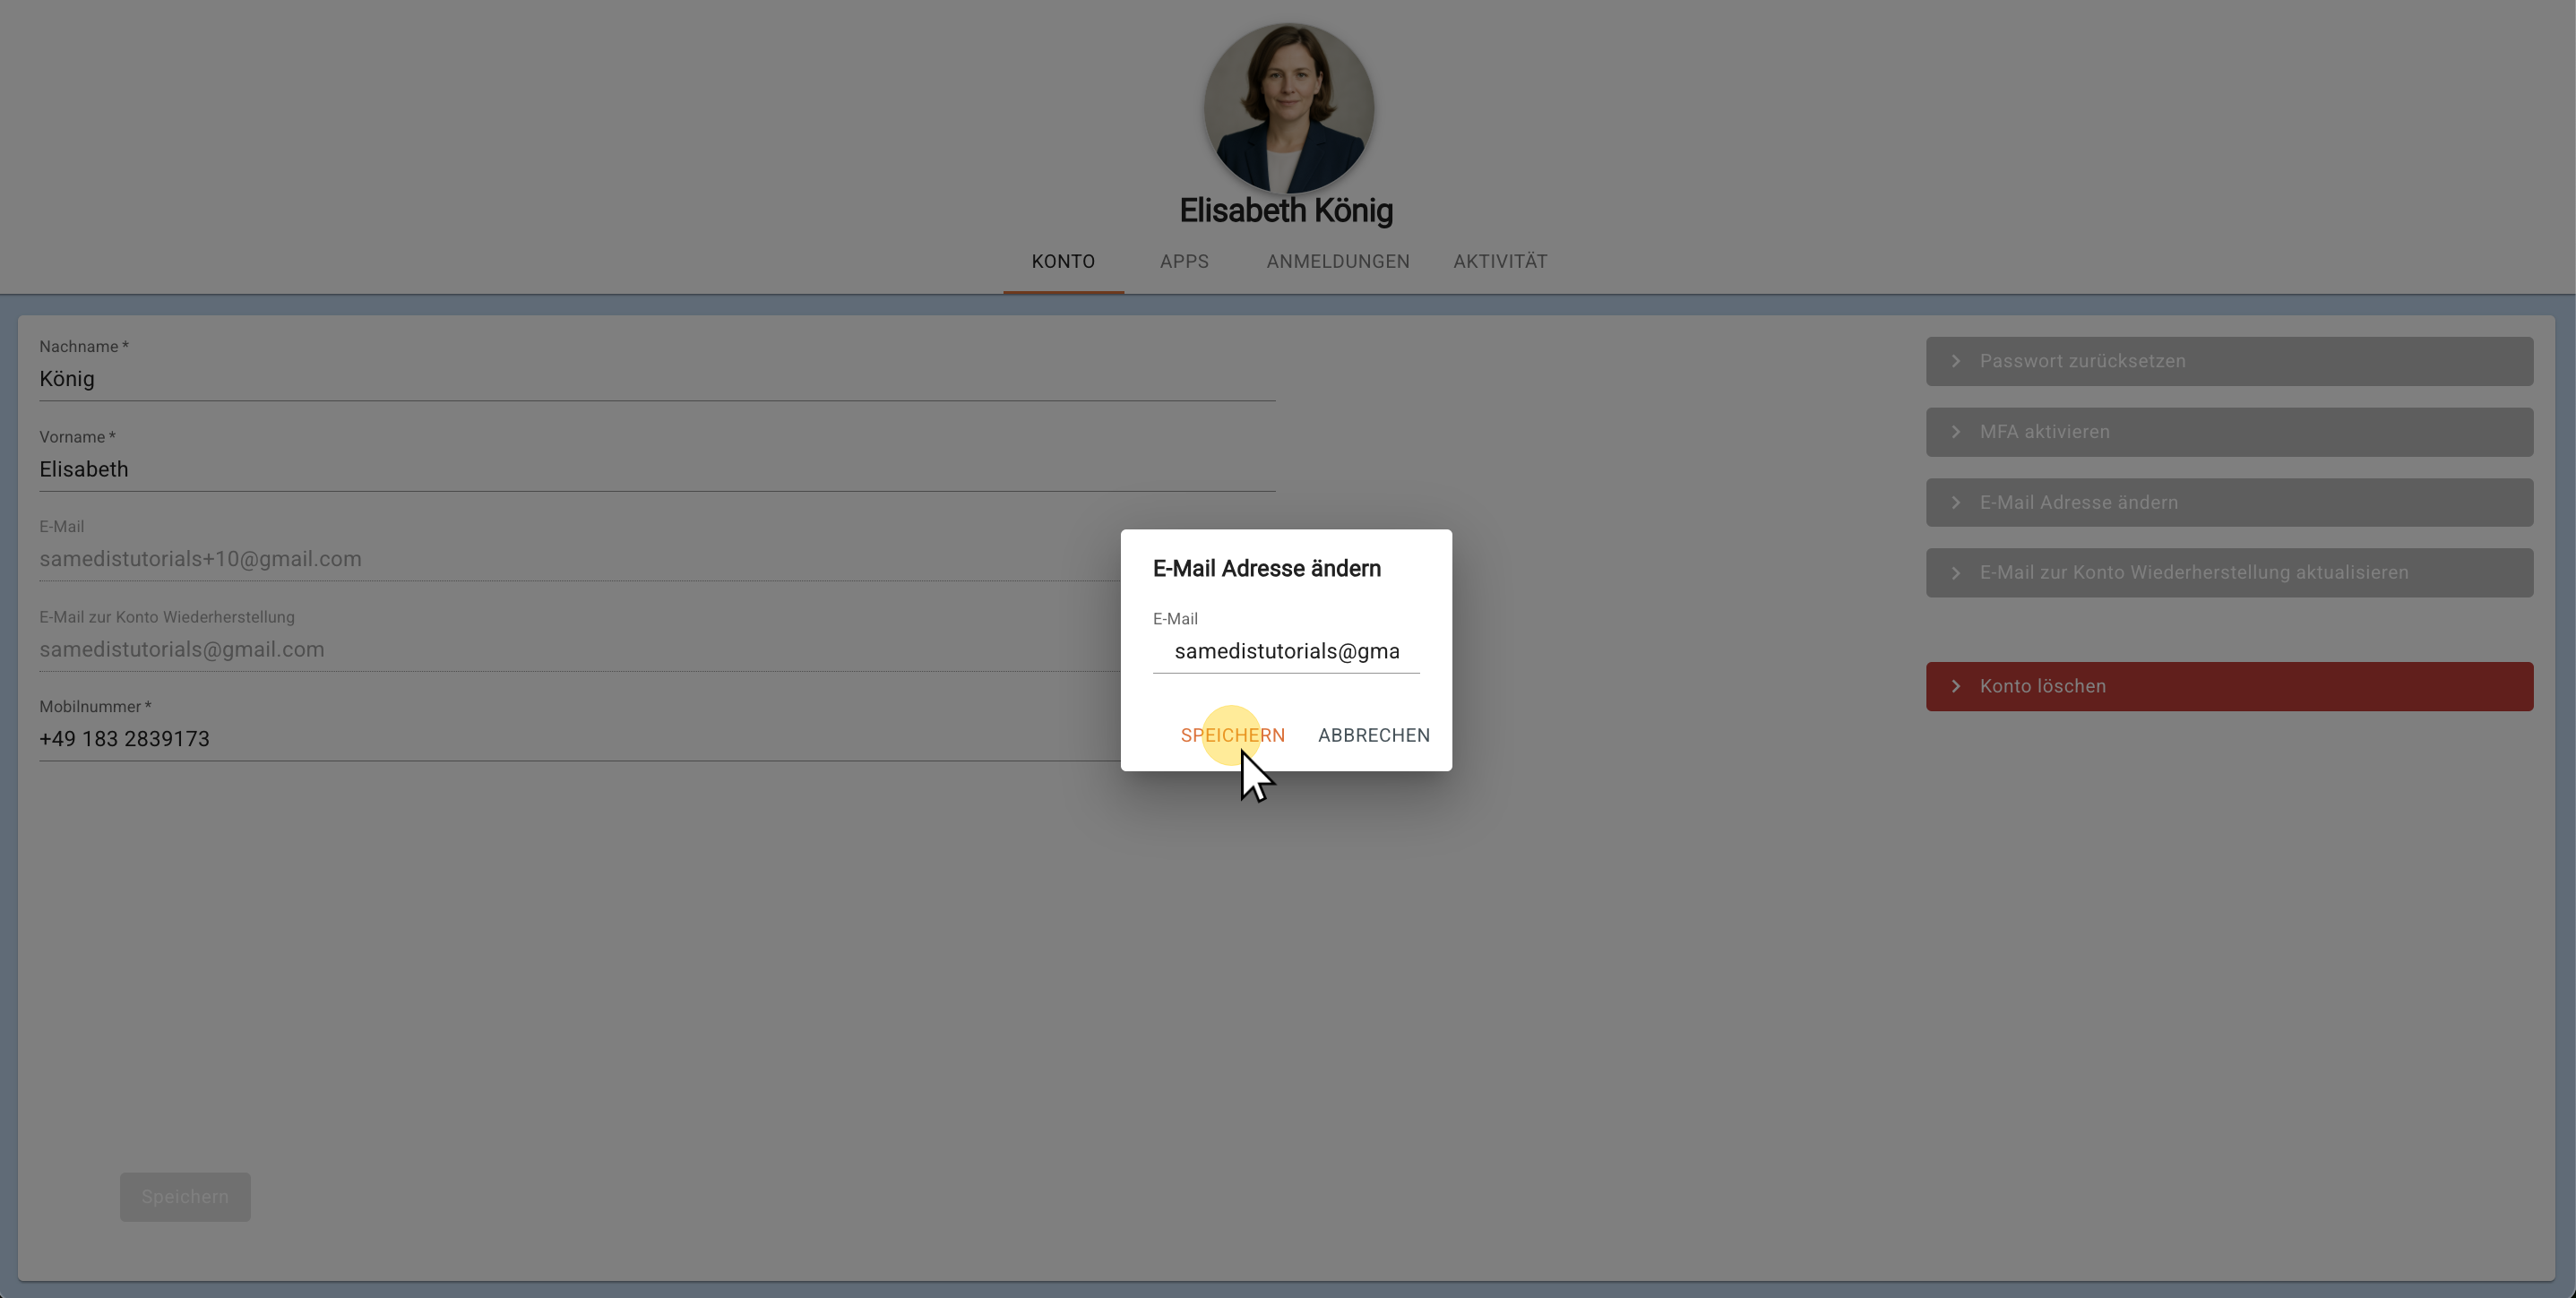Go to the AKTIVITÄT tab
This screenshot has height=1298, width=2576.
(x=1499, y=261)
